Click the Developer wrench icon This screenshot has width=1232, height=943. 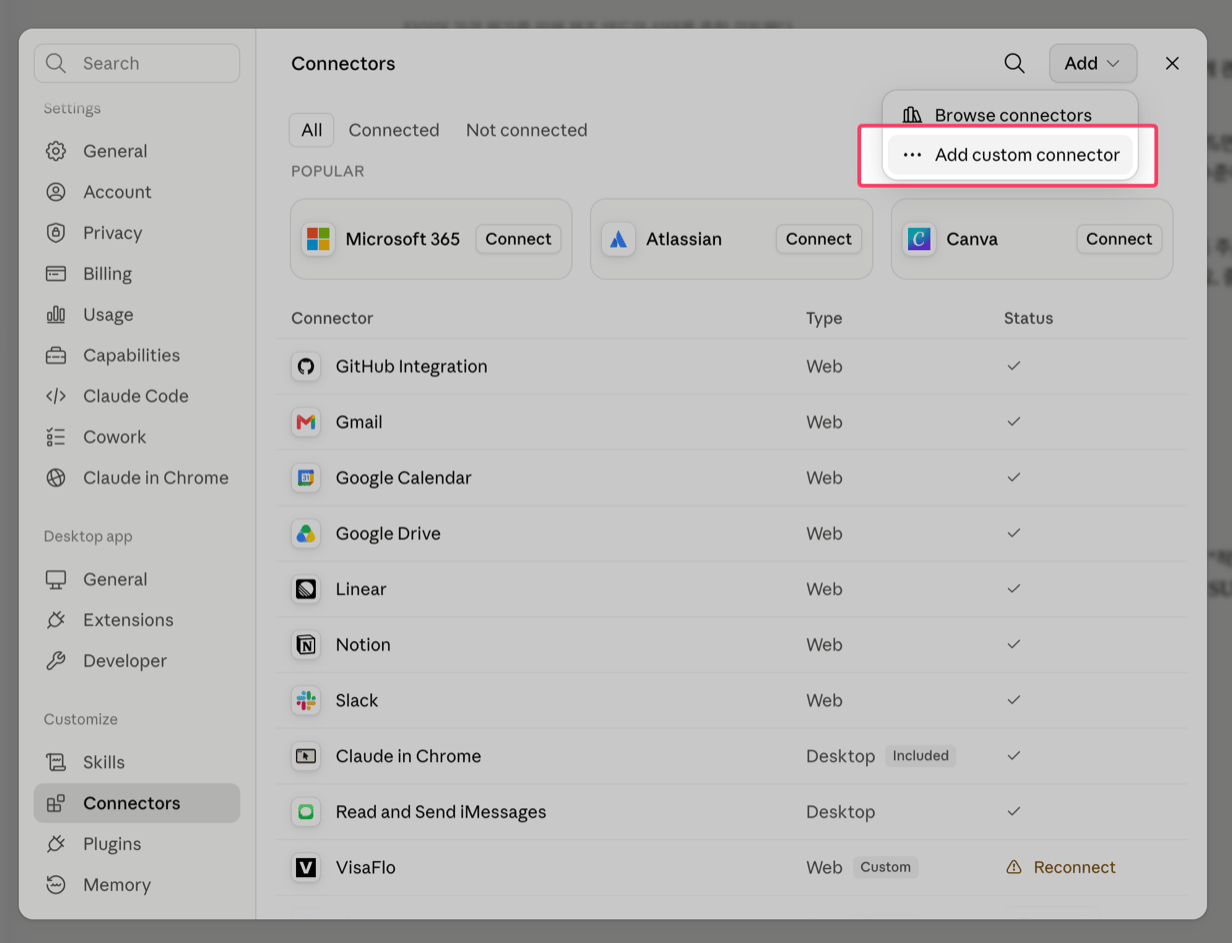tap(56, 661)
